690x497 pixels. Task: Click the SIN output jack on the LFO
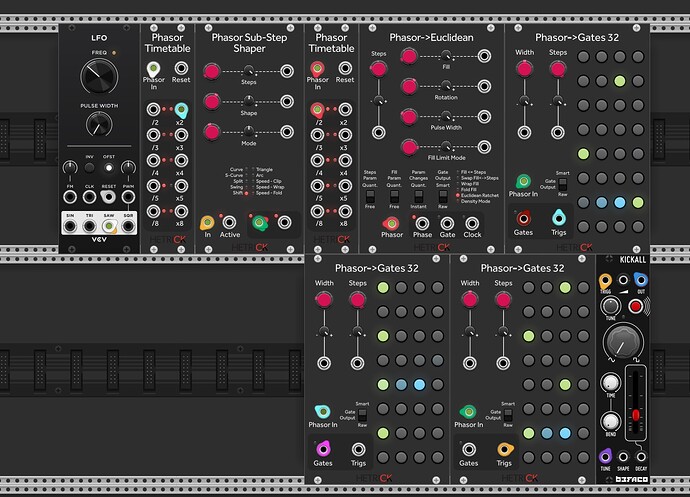click(x=70, y=226)
